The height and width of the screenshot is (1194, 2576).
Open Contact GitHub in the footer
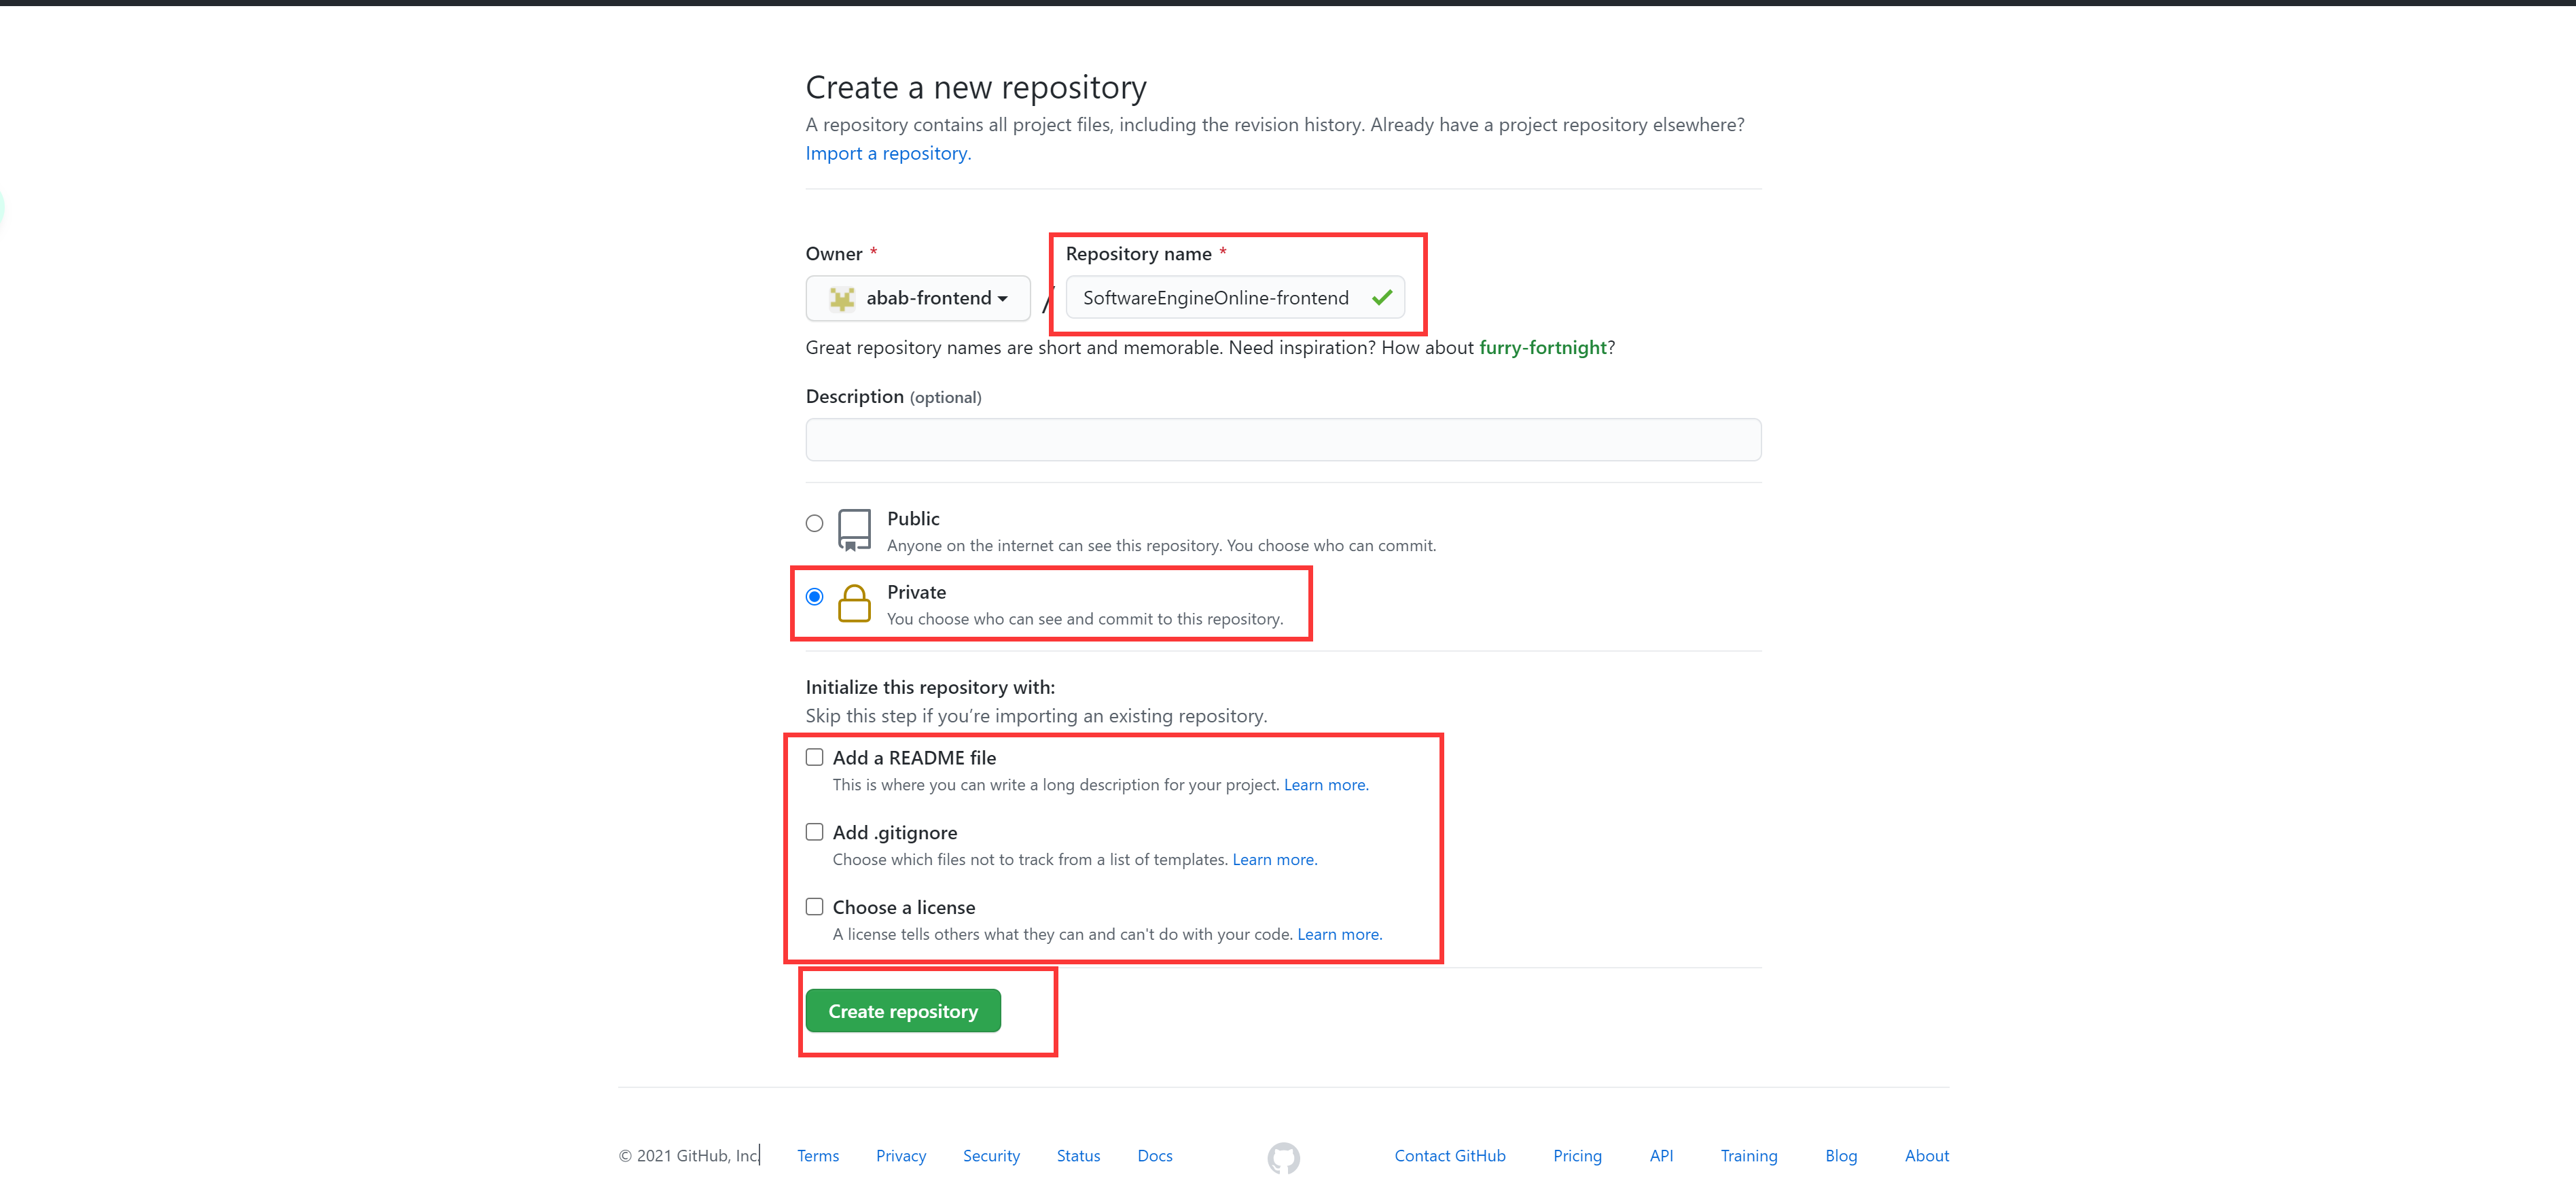(1450, 1156)
